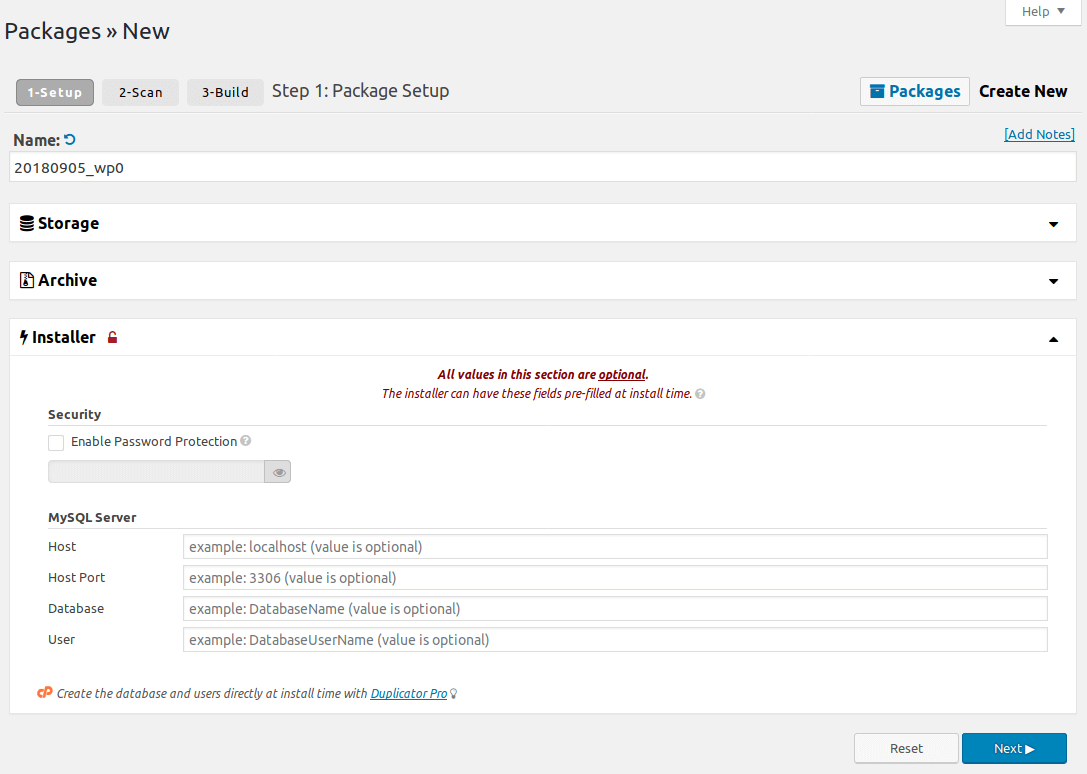Click the cPanel icon before Create the database

[x=44, y=692]
